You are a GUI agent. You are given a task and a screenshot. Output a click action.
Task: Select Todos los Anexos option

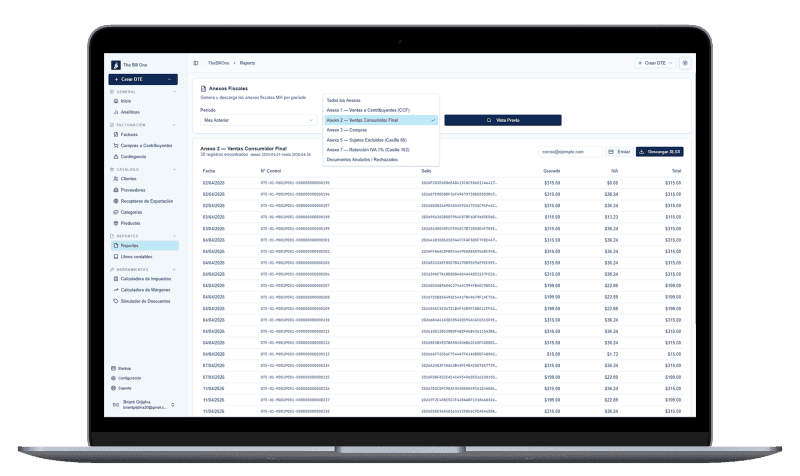[x=381, y=101]
